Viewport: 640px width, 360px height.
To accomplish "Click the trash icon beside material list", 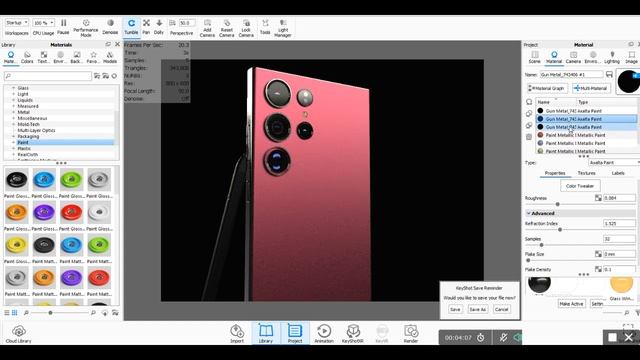I will click(529, 137).
